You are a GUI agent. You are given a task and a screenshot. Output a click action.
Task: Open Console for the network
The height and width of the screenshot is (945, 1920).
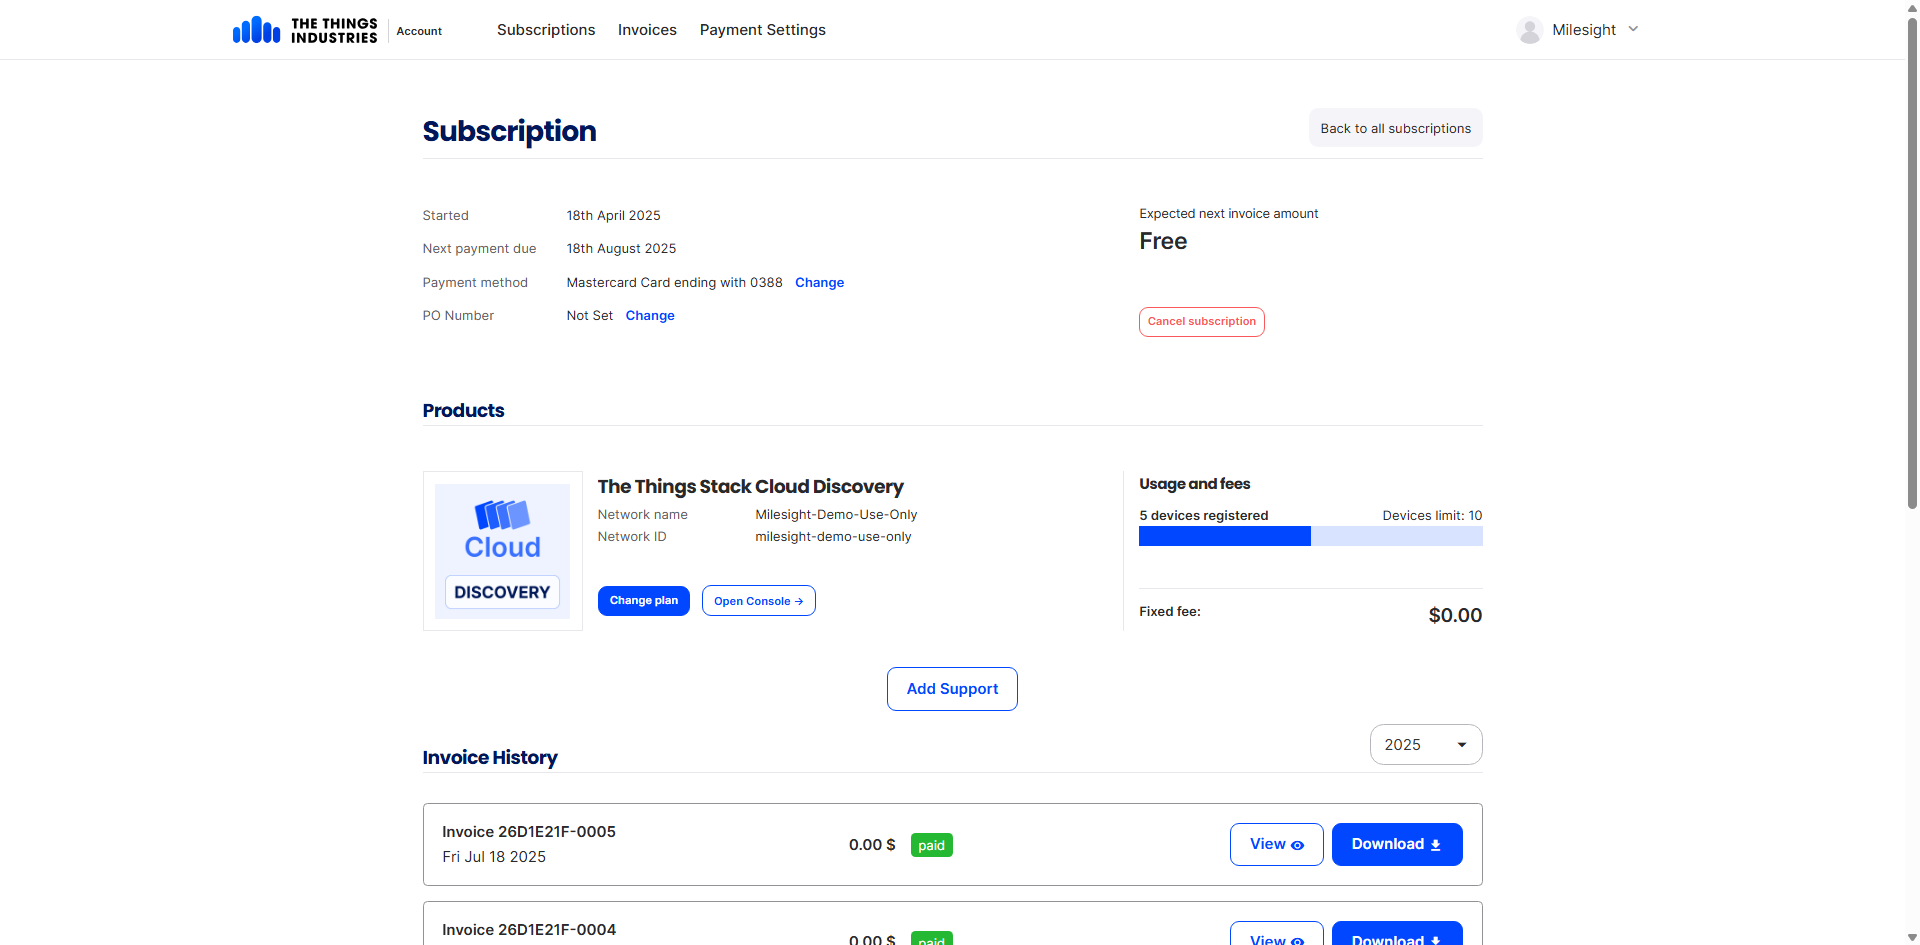click(758, 601)
